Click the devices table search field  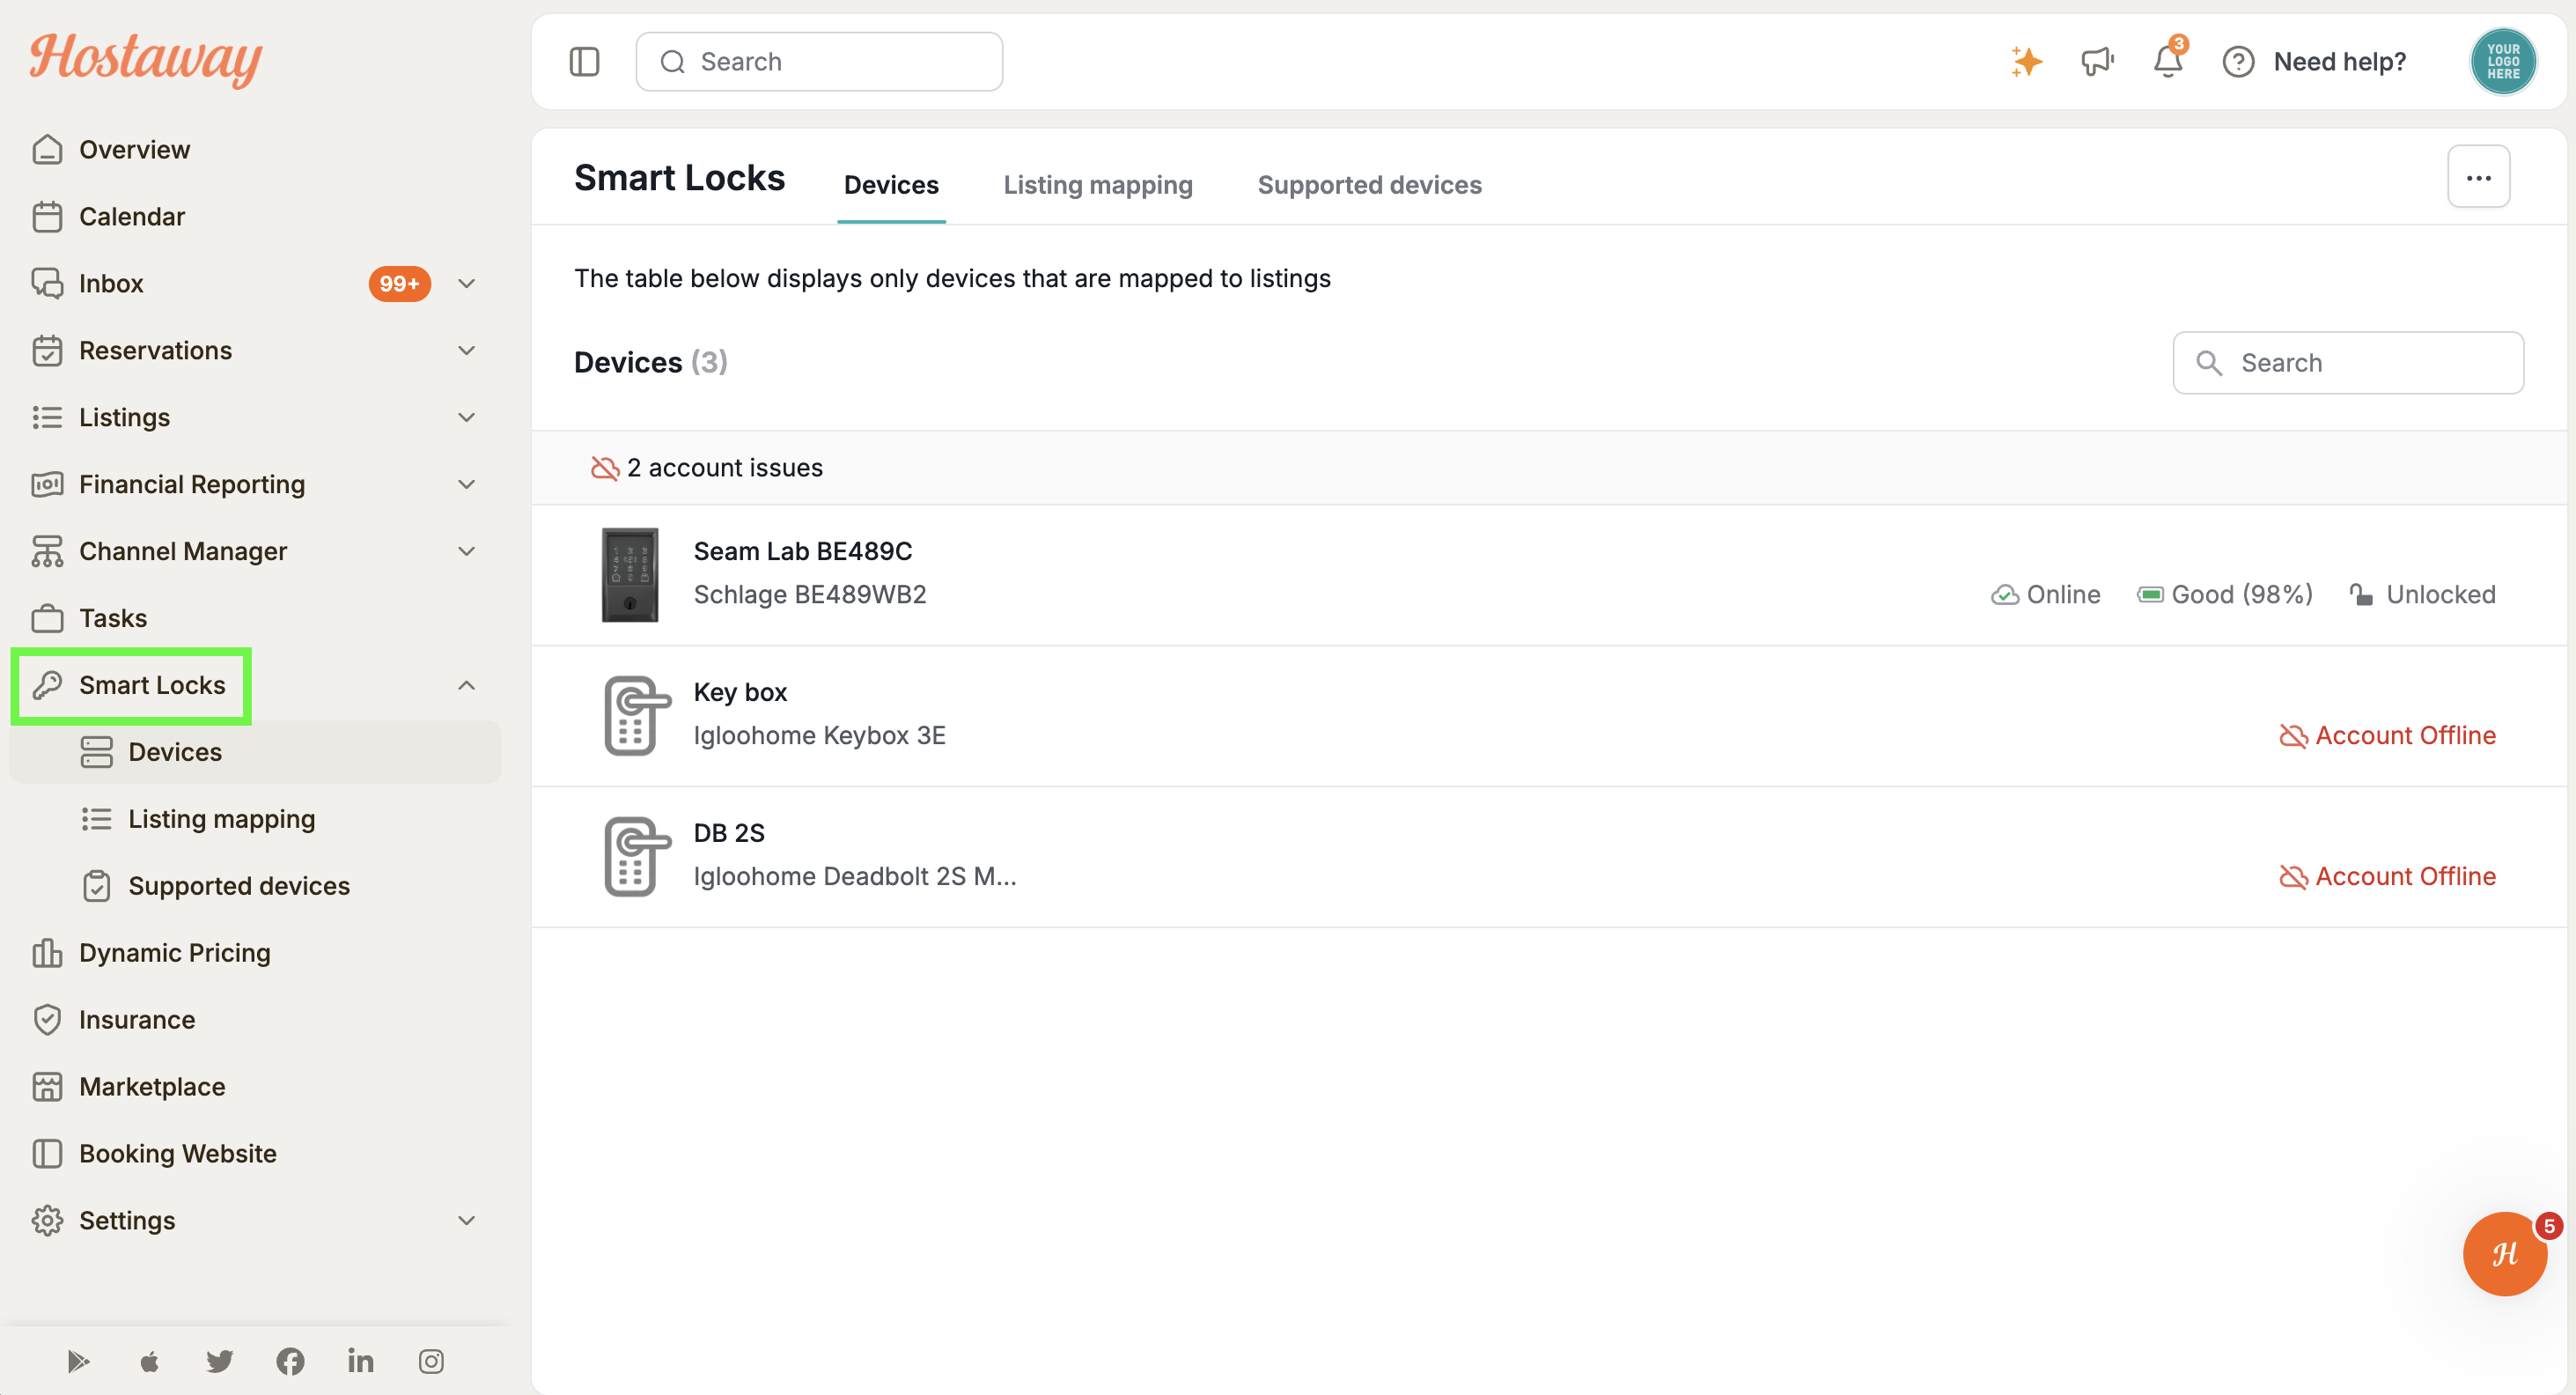2348,363
